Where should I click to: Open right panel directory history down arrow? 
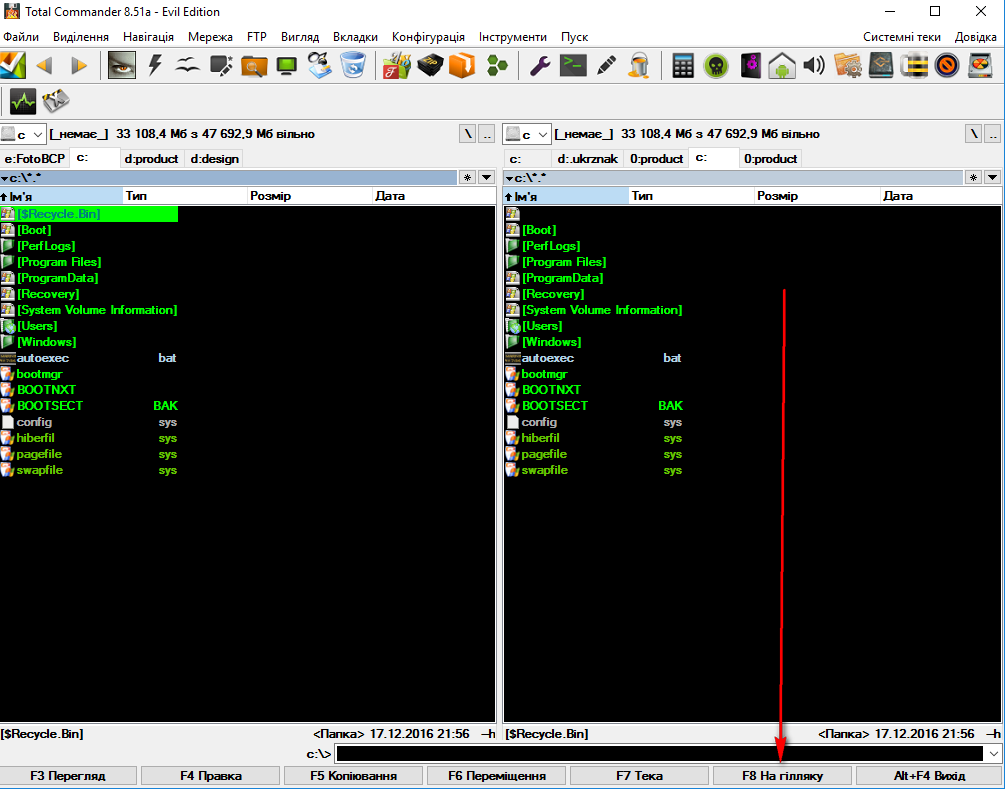993,178
